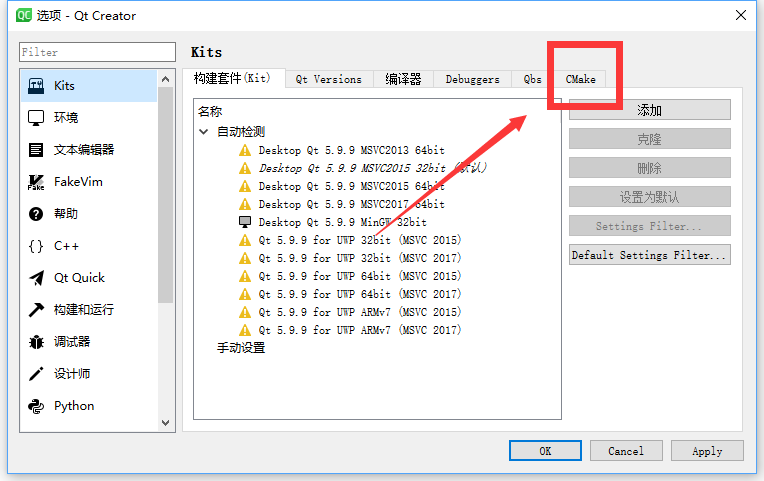
Task: Open the 环境 settings monitor icon
Action: click(x=36, y=118)
